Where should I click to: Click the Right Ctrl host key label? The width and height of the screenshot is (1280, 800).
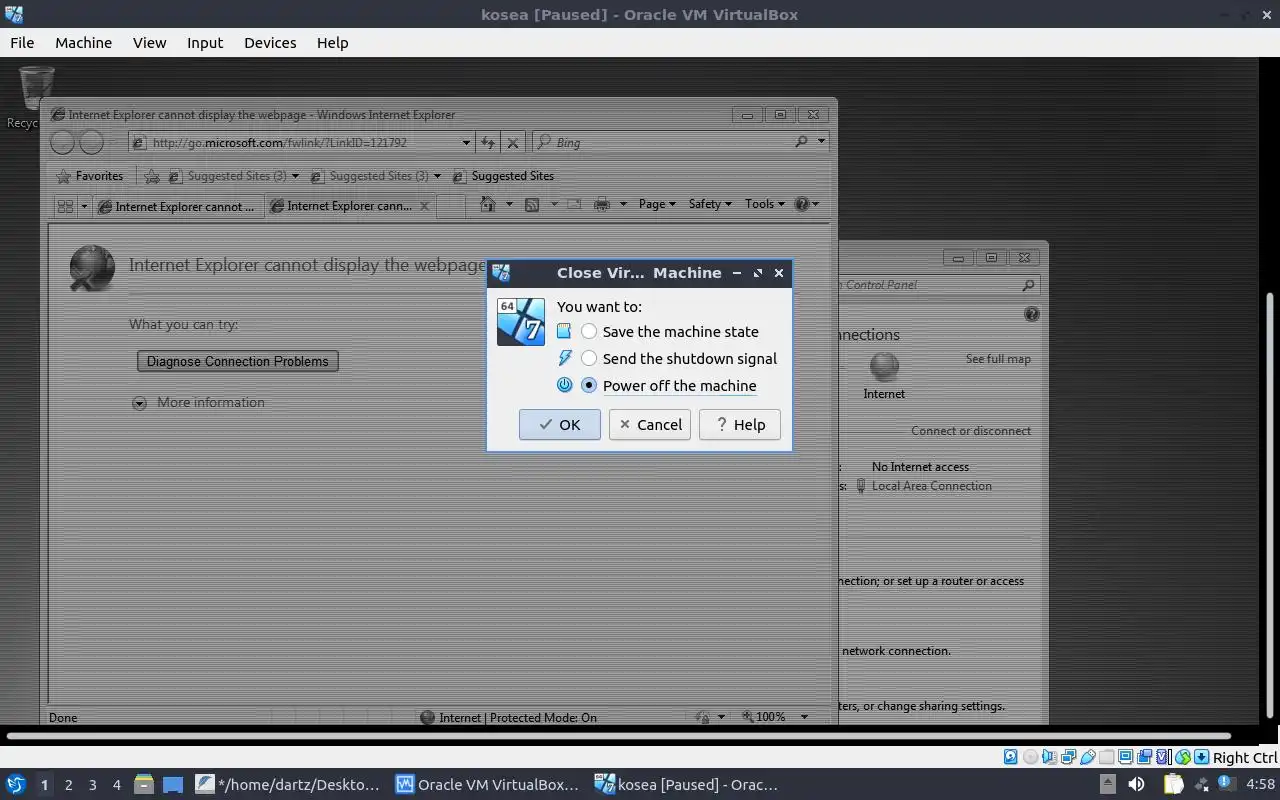pos(1245,758)
